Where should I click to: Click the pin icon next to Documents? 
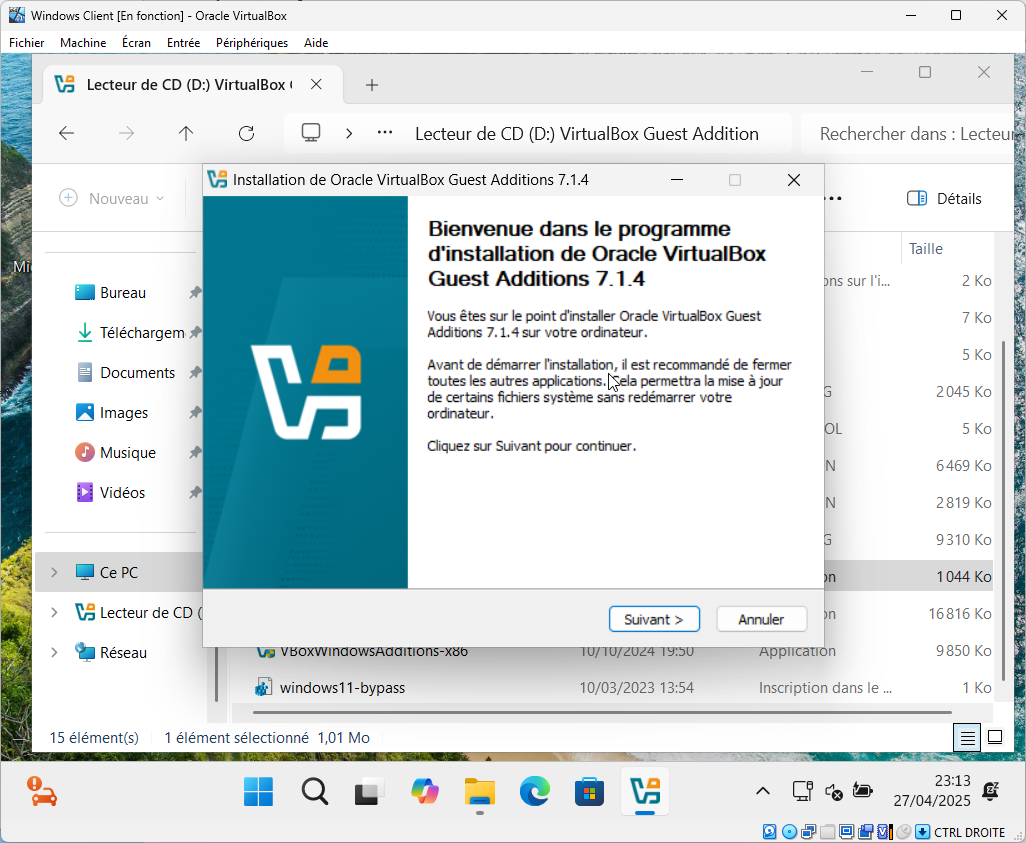click(195, 372)
